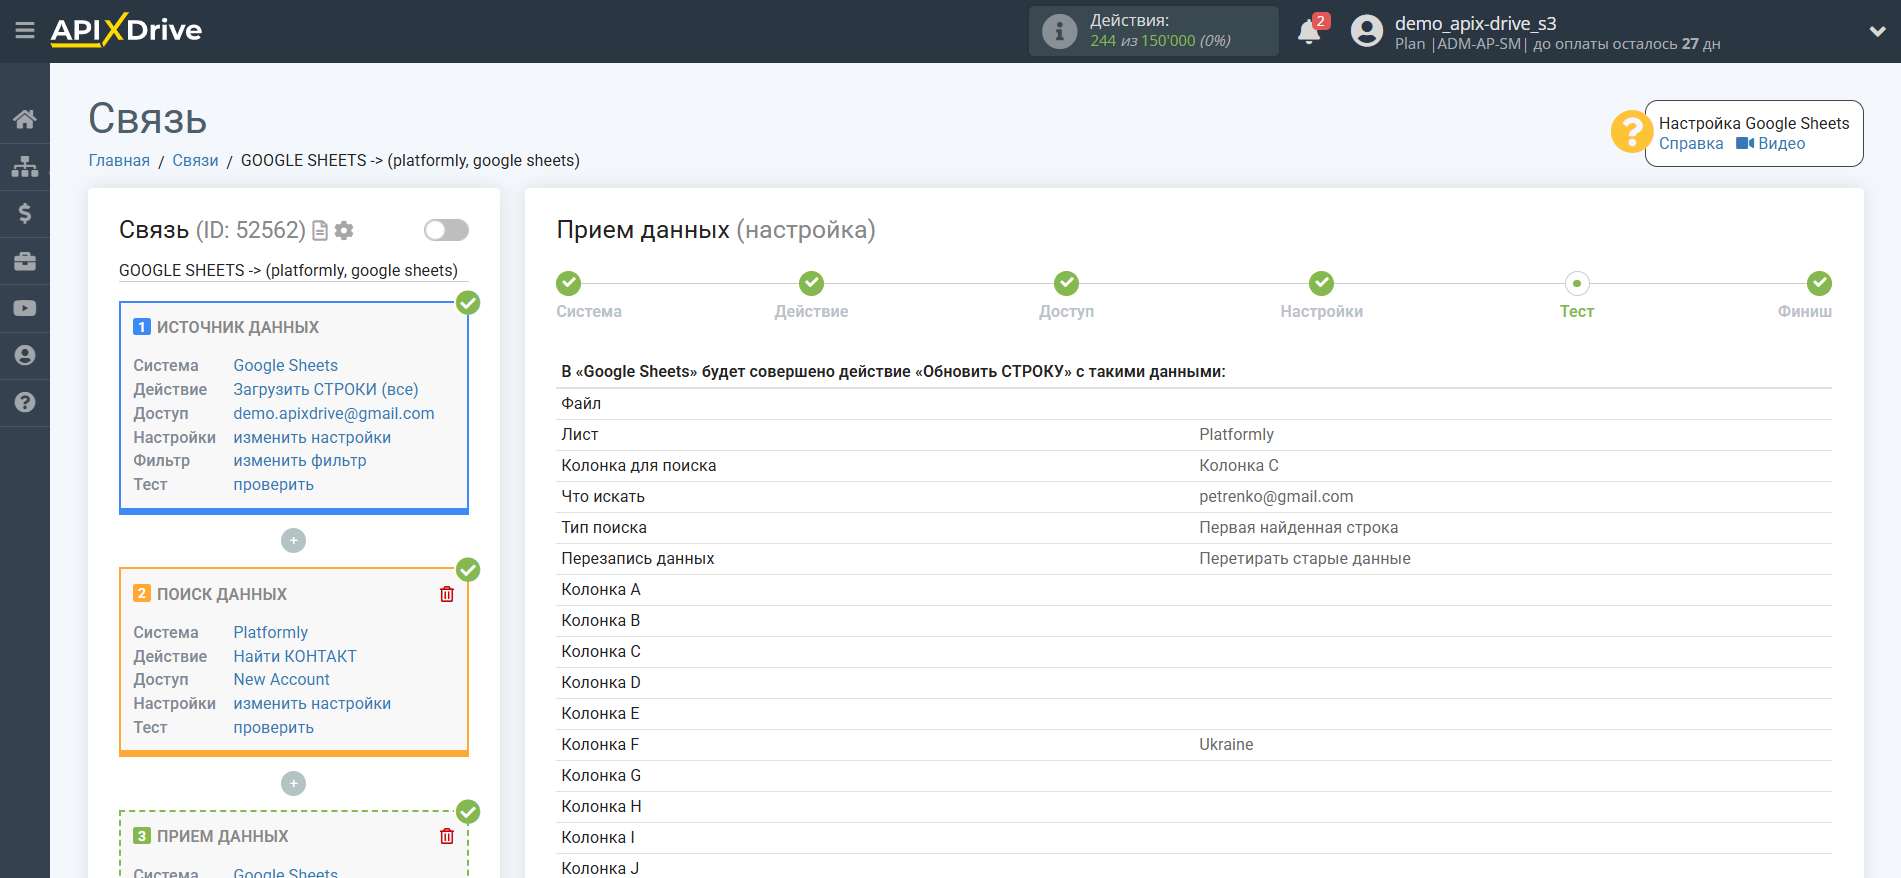Click проверить in source data block
This screenshot has width=1901, height=878.
pos(274,484)
